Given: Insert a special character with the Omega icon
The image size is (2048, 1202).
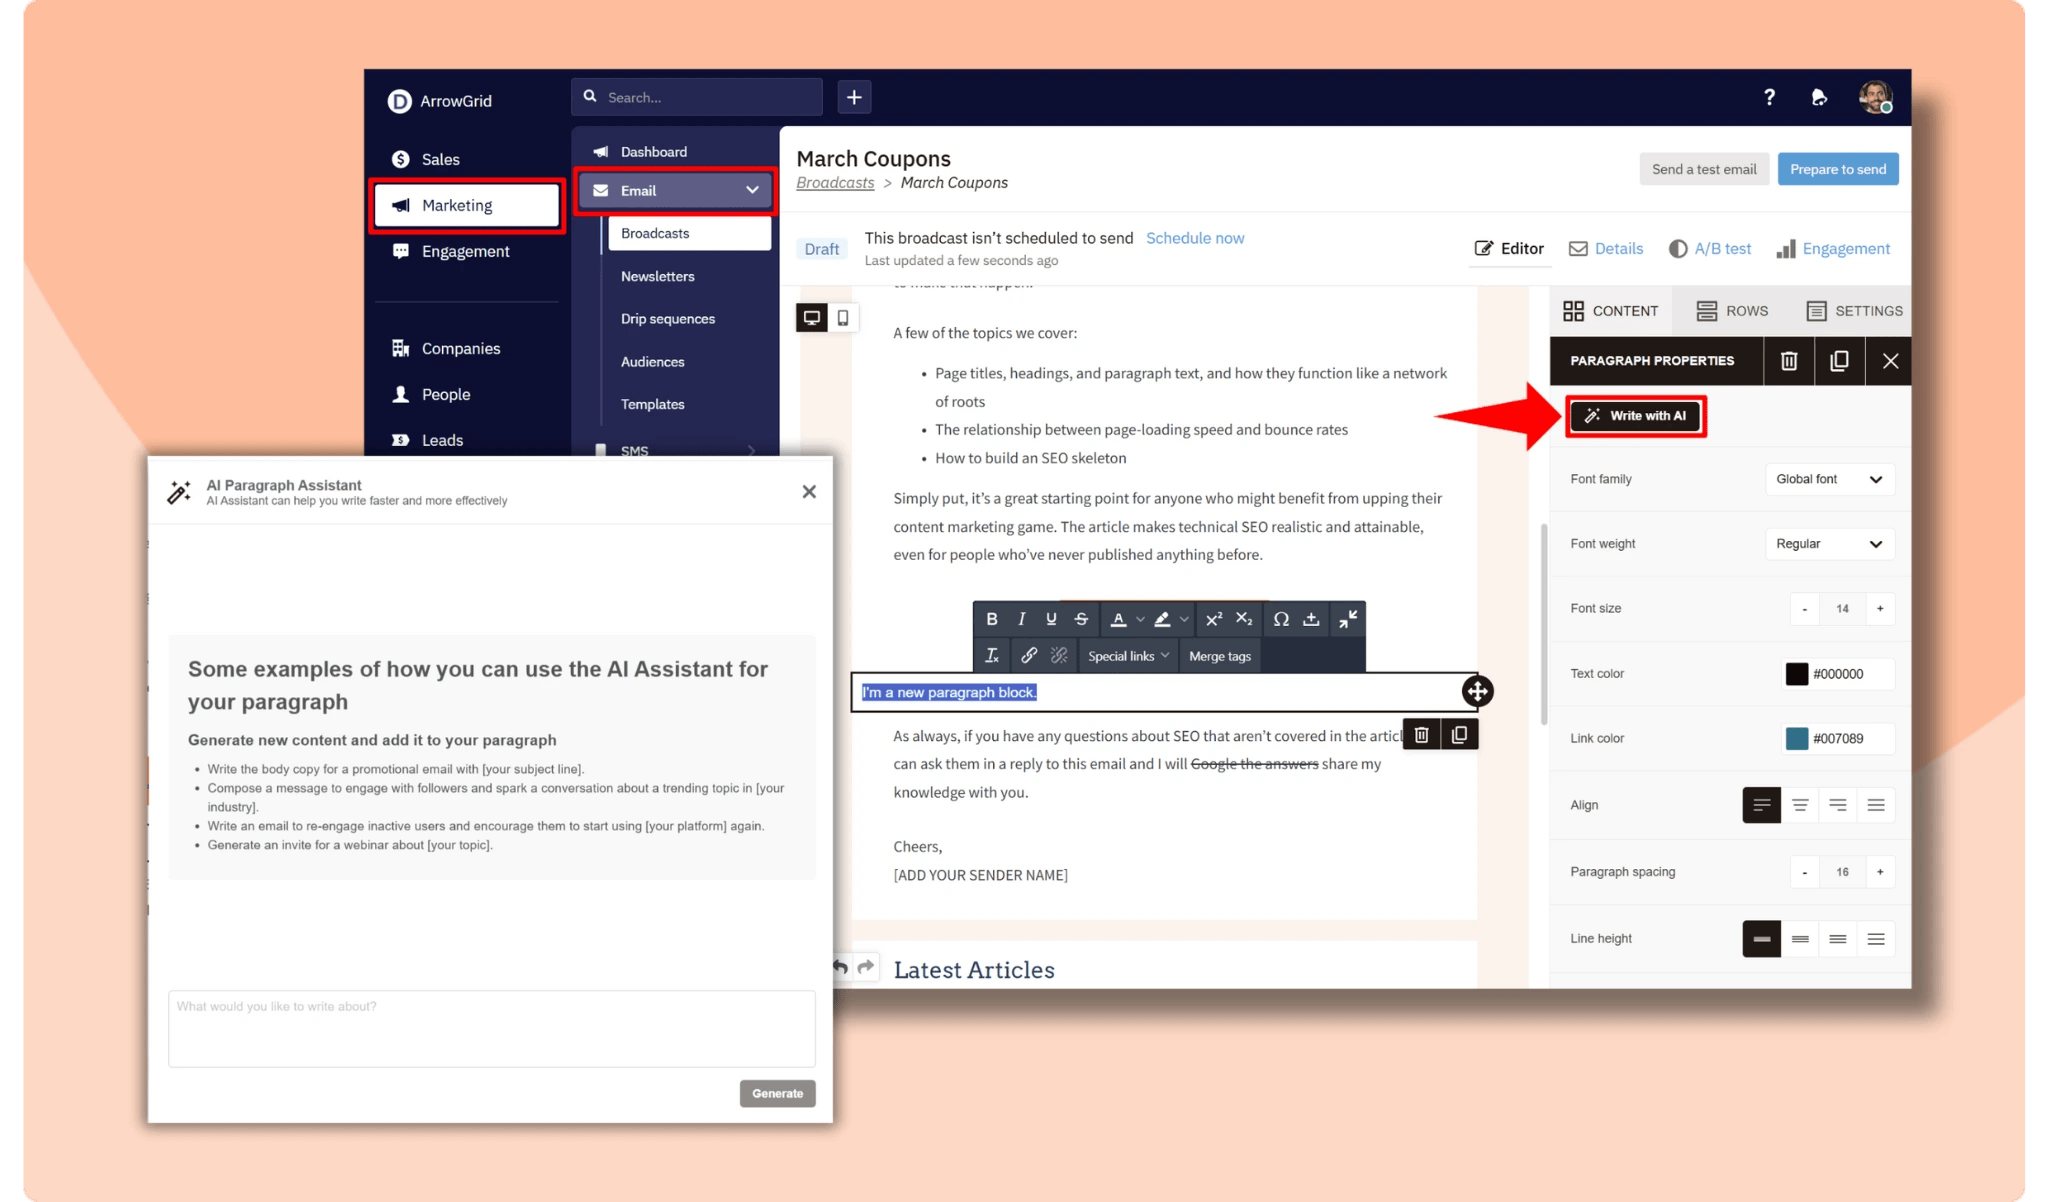Looking at the screenshot, I should tap(1281, 619).
